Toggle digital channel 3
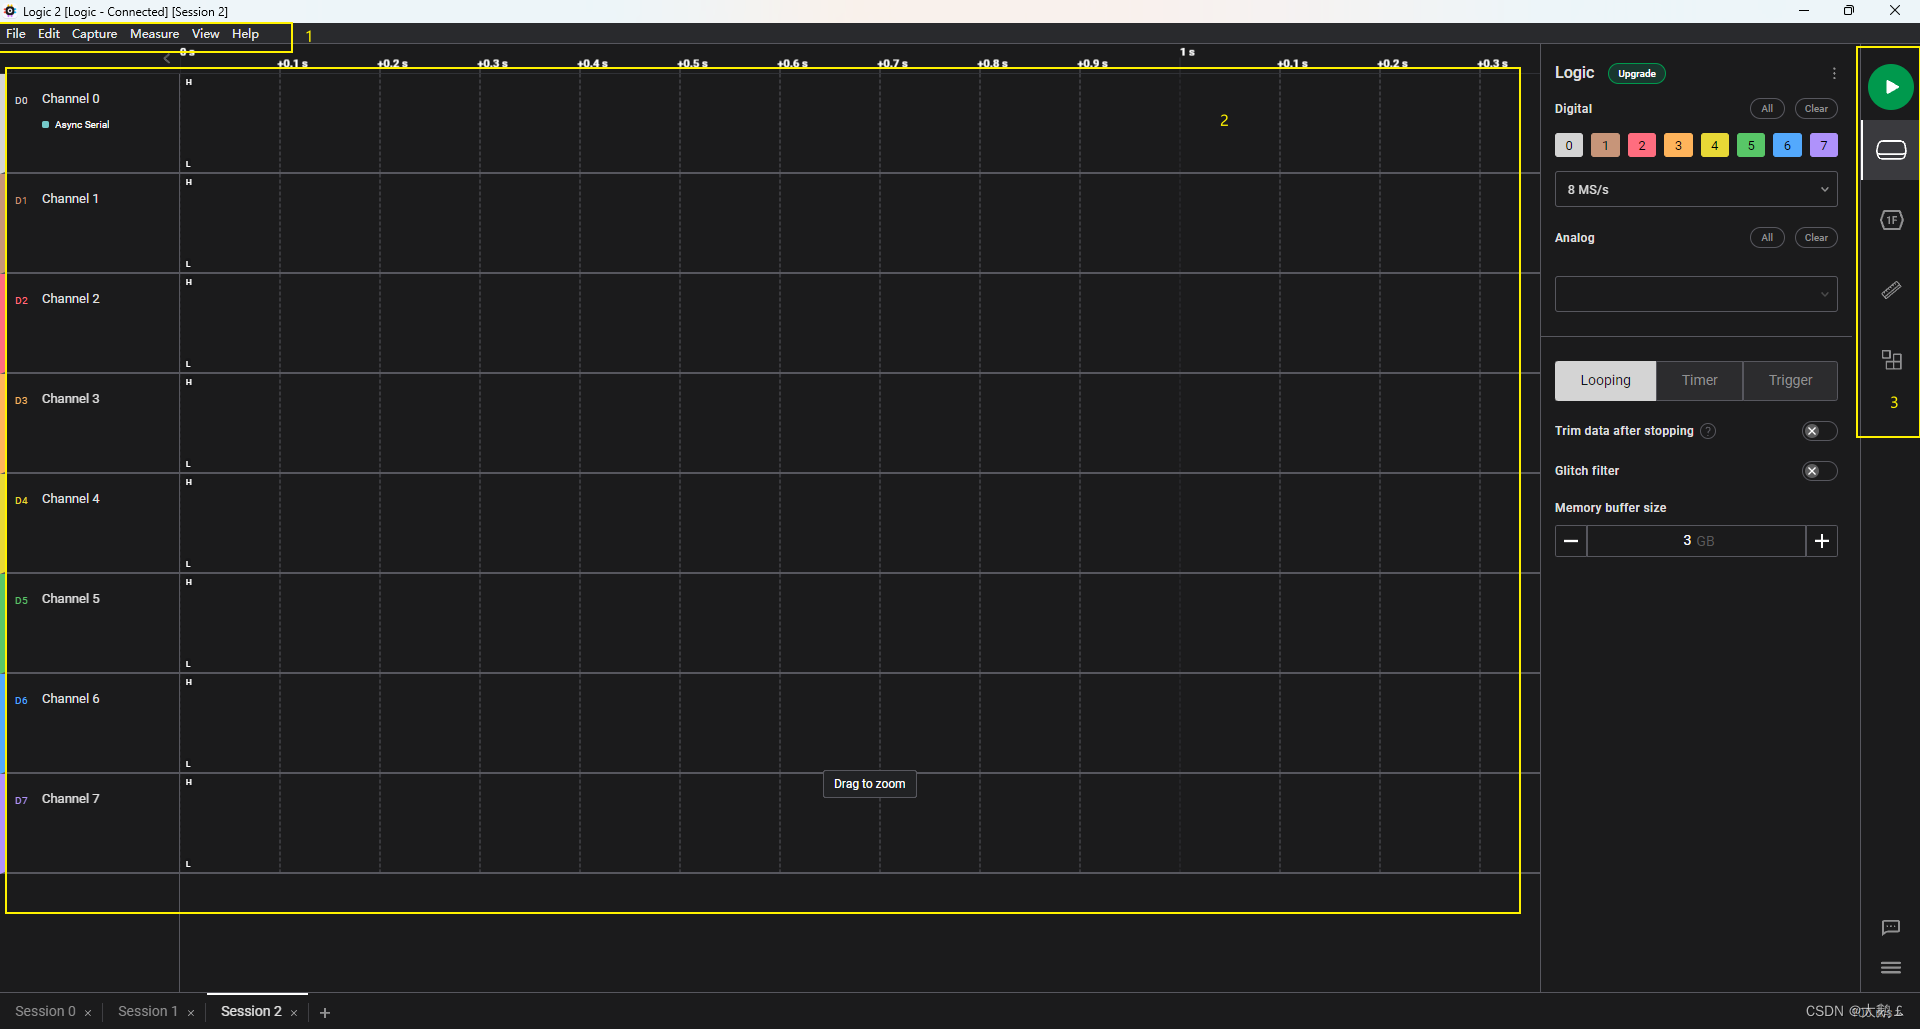 pyautogui.click(x=1678, y=145)
